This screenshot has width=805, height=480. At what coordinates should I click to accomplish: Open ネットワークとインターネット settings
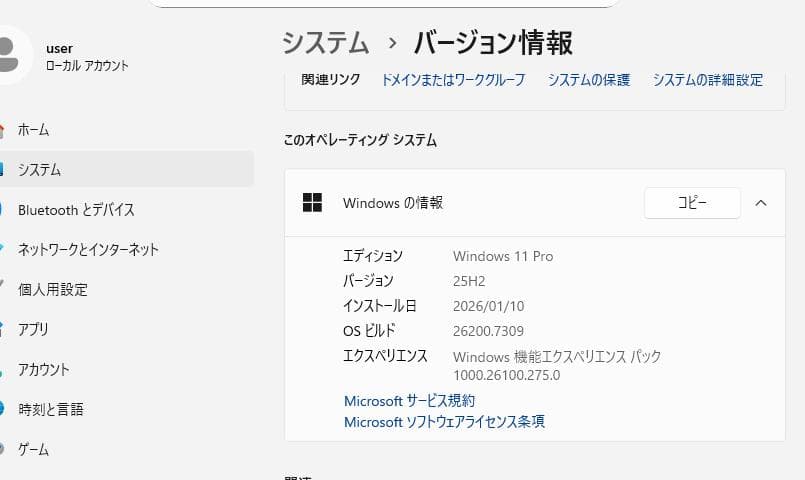tap(126, 249)
